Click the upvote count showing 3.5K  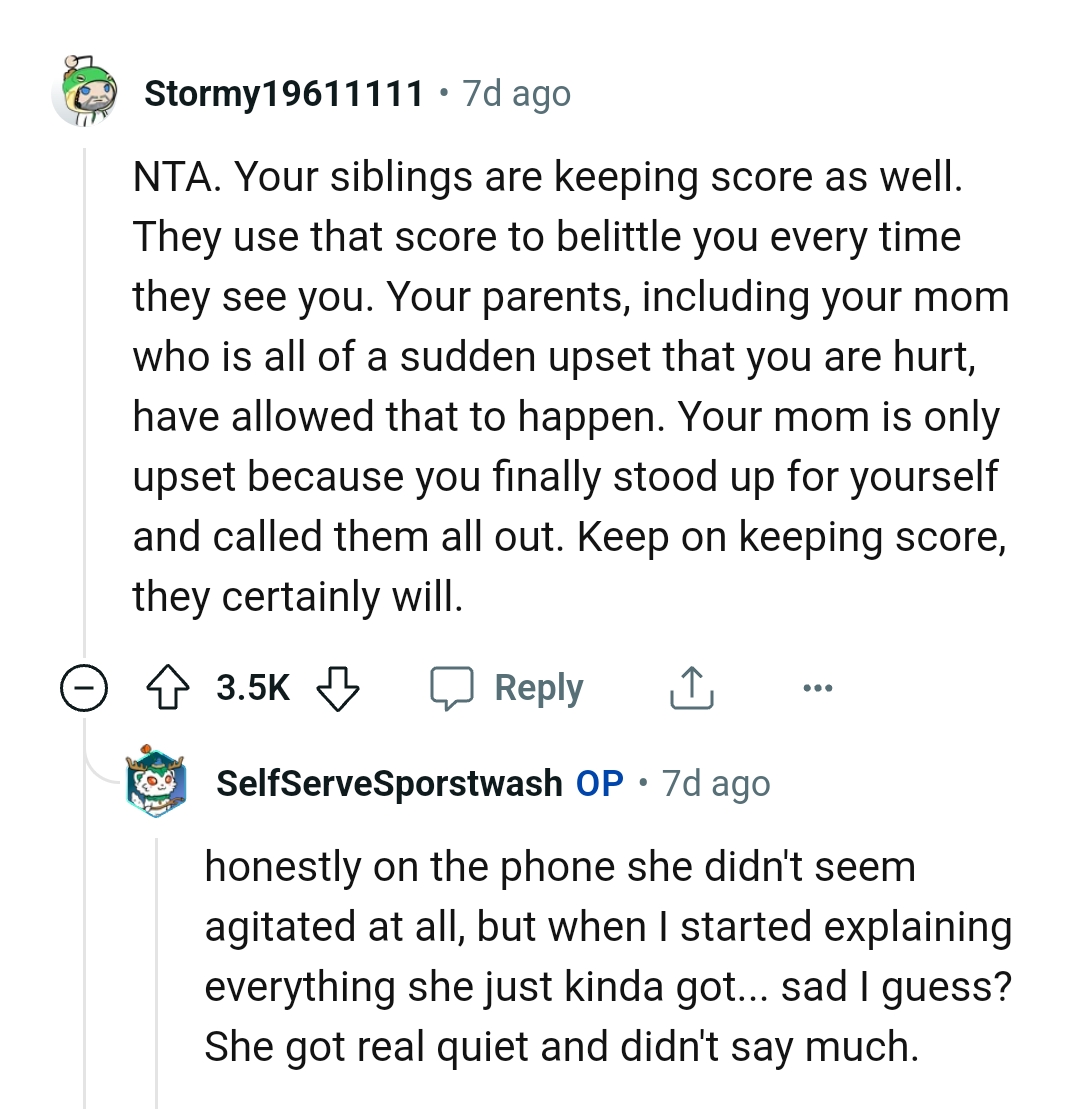(252, 687)
